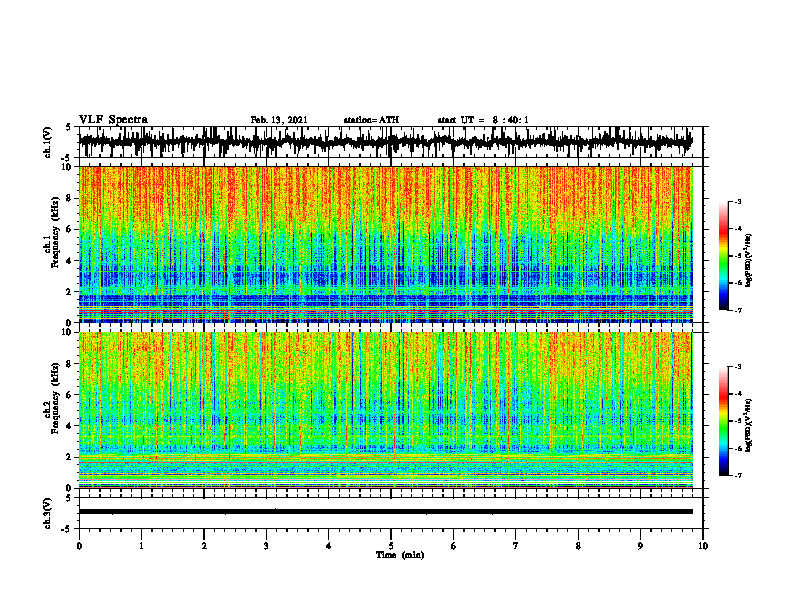
Task: Click the "-7" label on ch.2 color bar
Action: tap(738, 475)
